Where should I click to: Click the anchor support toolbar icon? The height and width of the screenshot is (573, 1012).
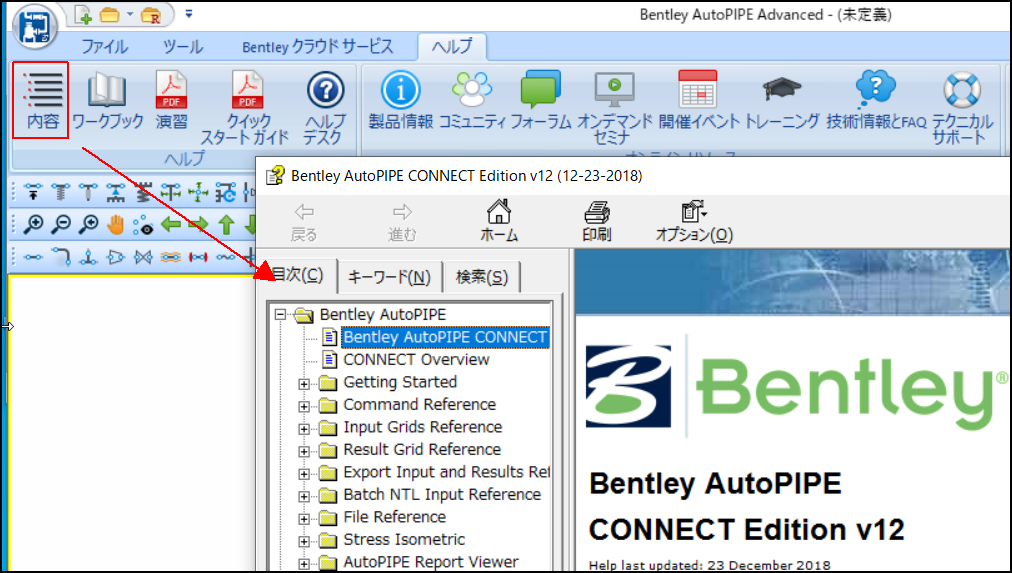pyautogui.click(x=32, y=192)
